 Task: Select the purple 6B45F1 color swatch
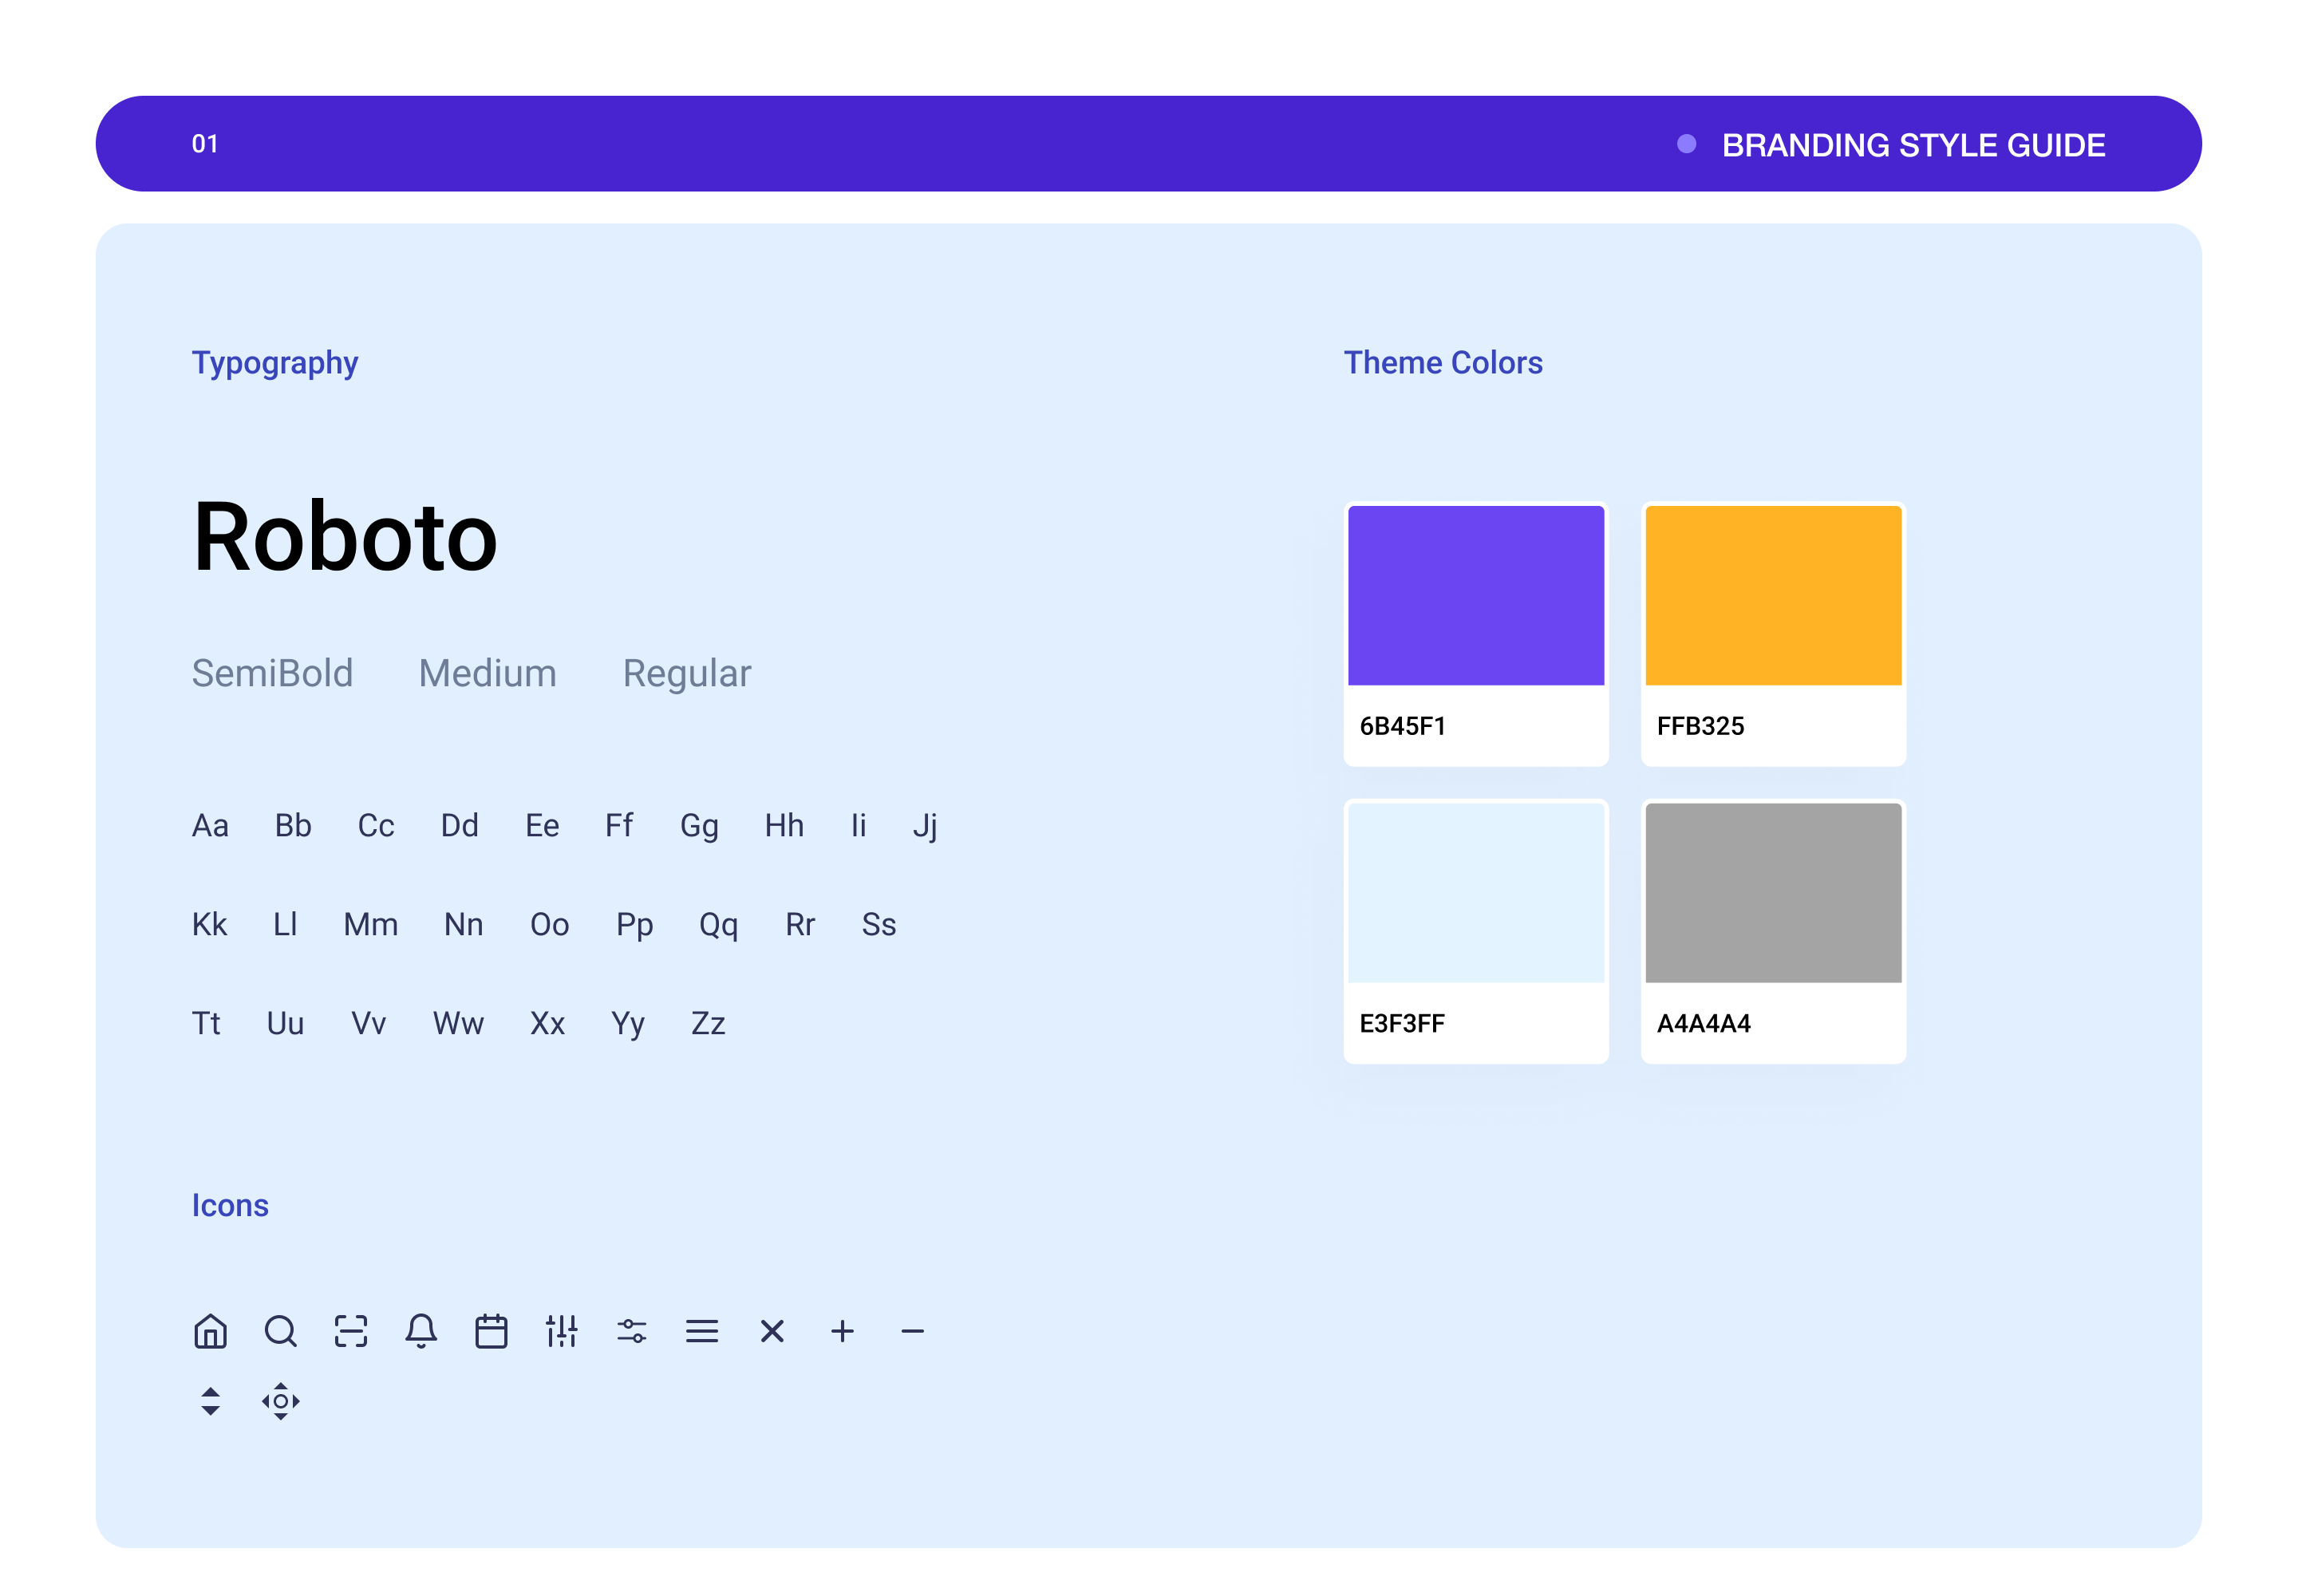pyautogui.click(x=1475, y=596)
